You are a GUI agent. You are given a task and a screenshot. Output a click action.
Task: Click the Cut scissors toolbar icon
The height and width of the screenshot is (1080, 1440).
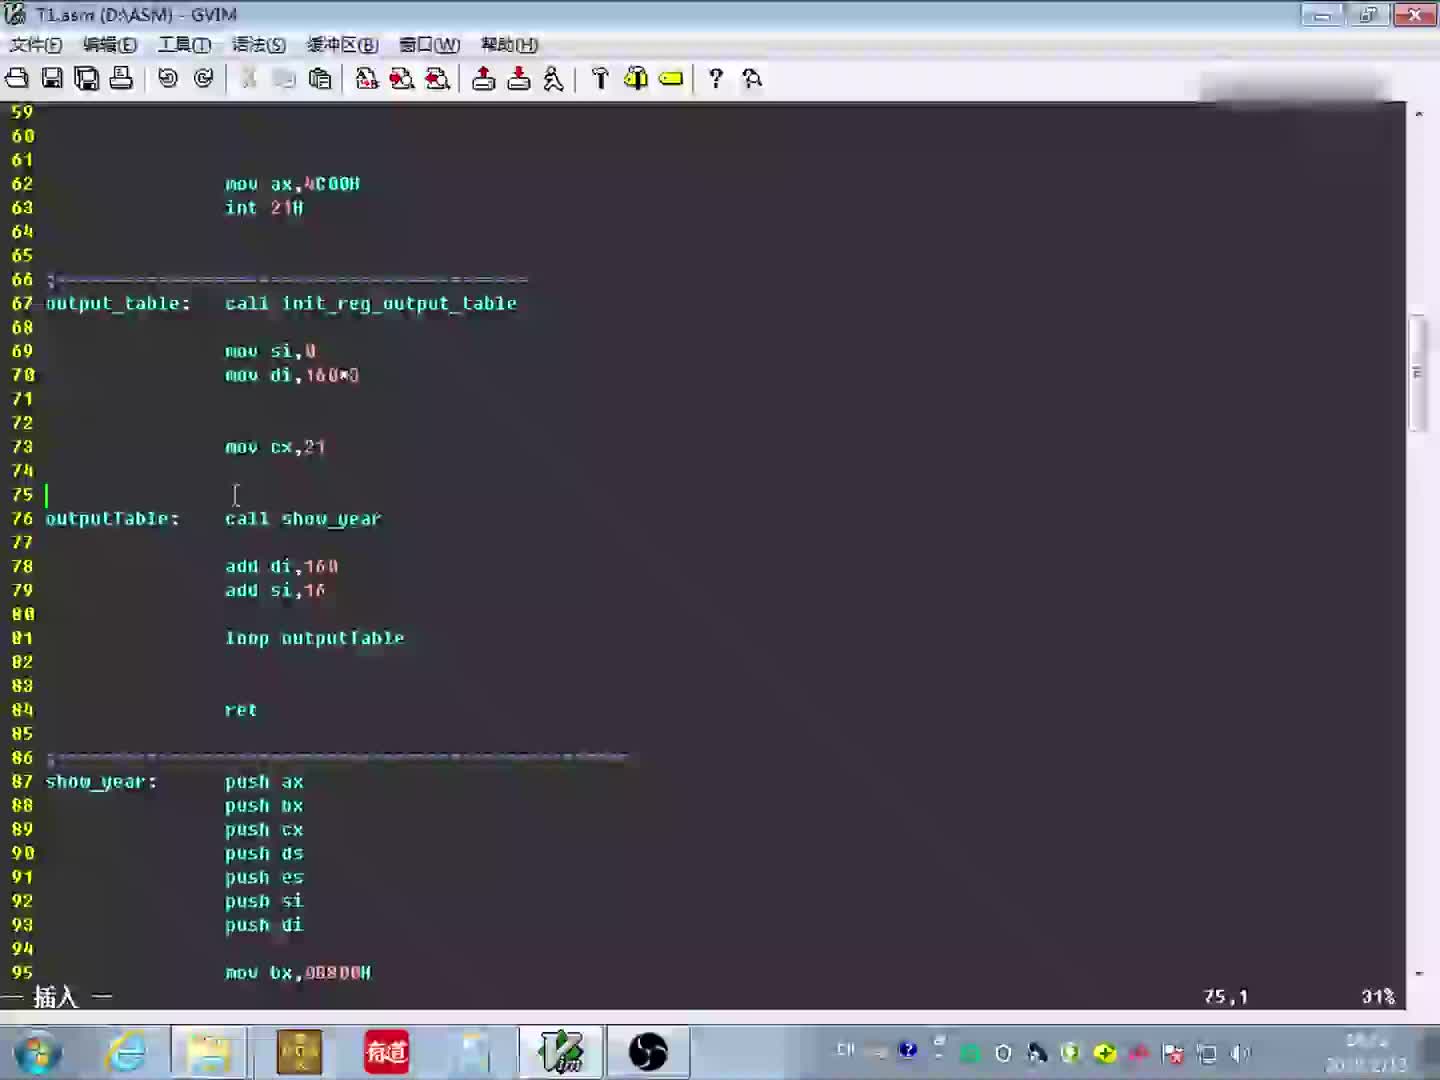point(249,78)
